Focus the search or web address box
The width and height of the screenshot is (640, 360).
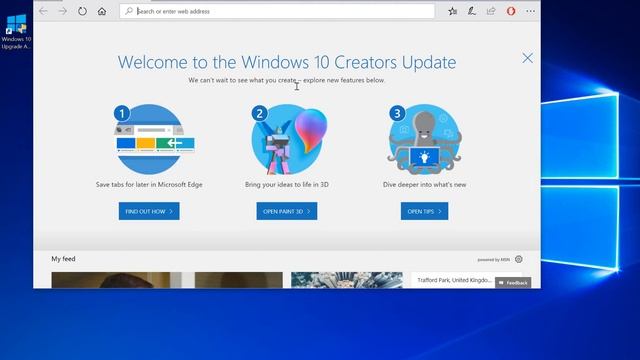point(277,11)
